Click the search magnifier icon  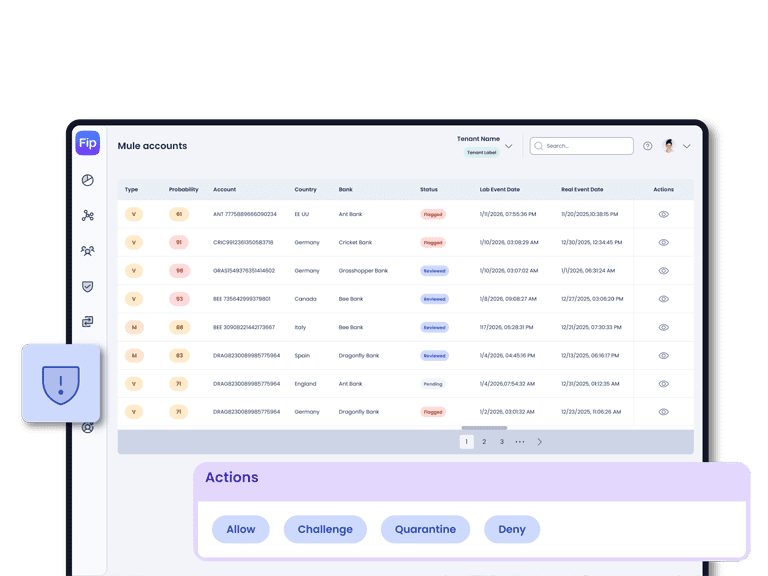[539, 146]
